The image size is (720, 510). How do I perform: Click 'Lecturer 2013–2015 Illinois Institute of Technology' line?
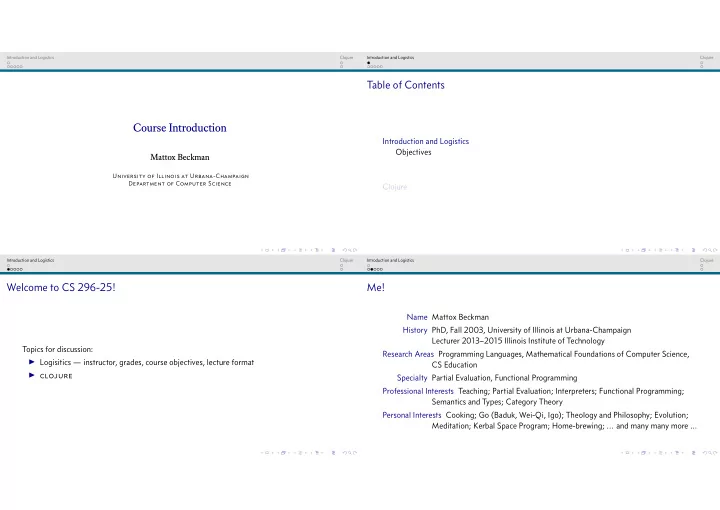[518, 341]
